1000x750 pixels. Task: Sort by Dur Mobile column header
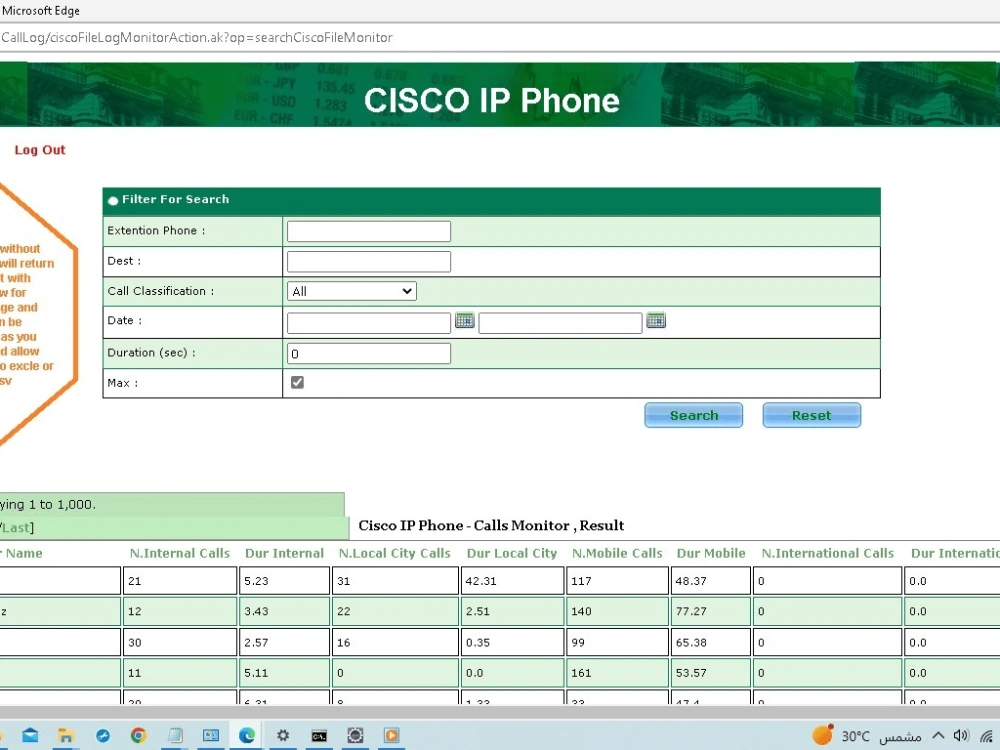pyautogui.click(x=710, y=553)
